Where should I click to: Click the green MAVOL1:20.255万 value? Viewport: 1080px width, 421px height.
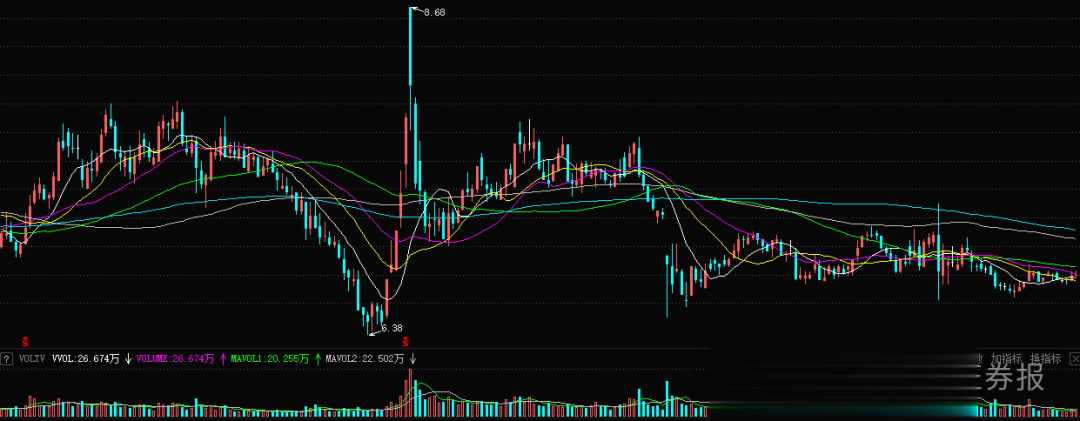(x=269, y=359)
